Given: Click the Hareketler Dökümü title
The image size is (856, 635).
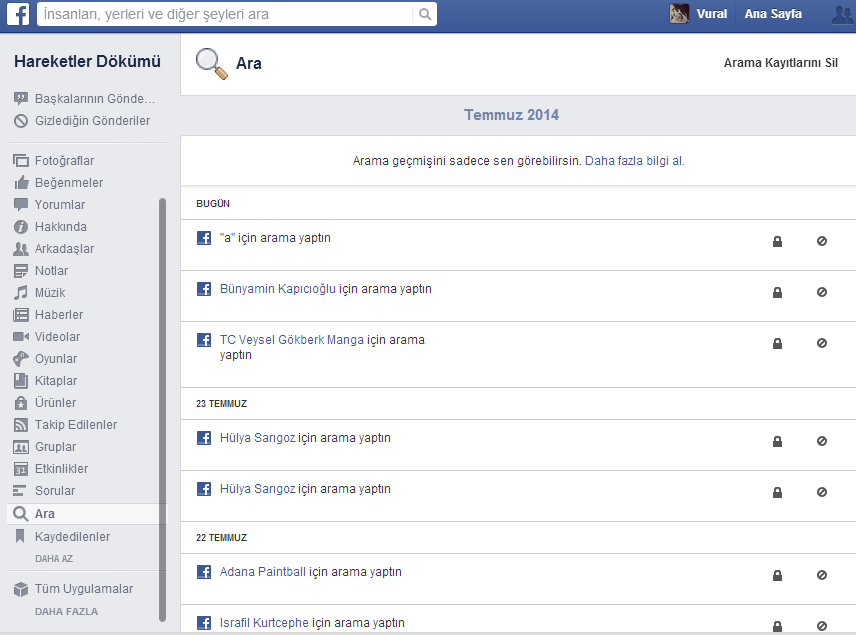Looking at the screenshot, I should point(87,61).
